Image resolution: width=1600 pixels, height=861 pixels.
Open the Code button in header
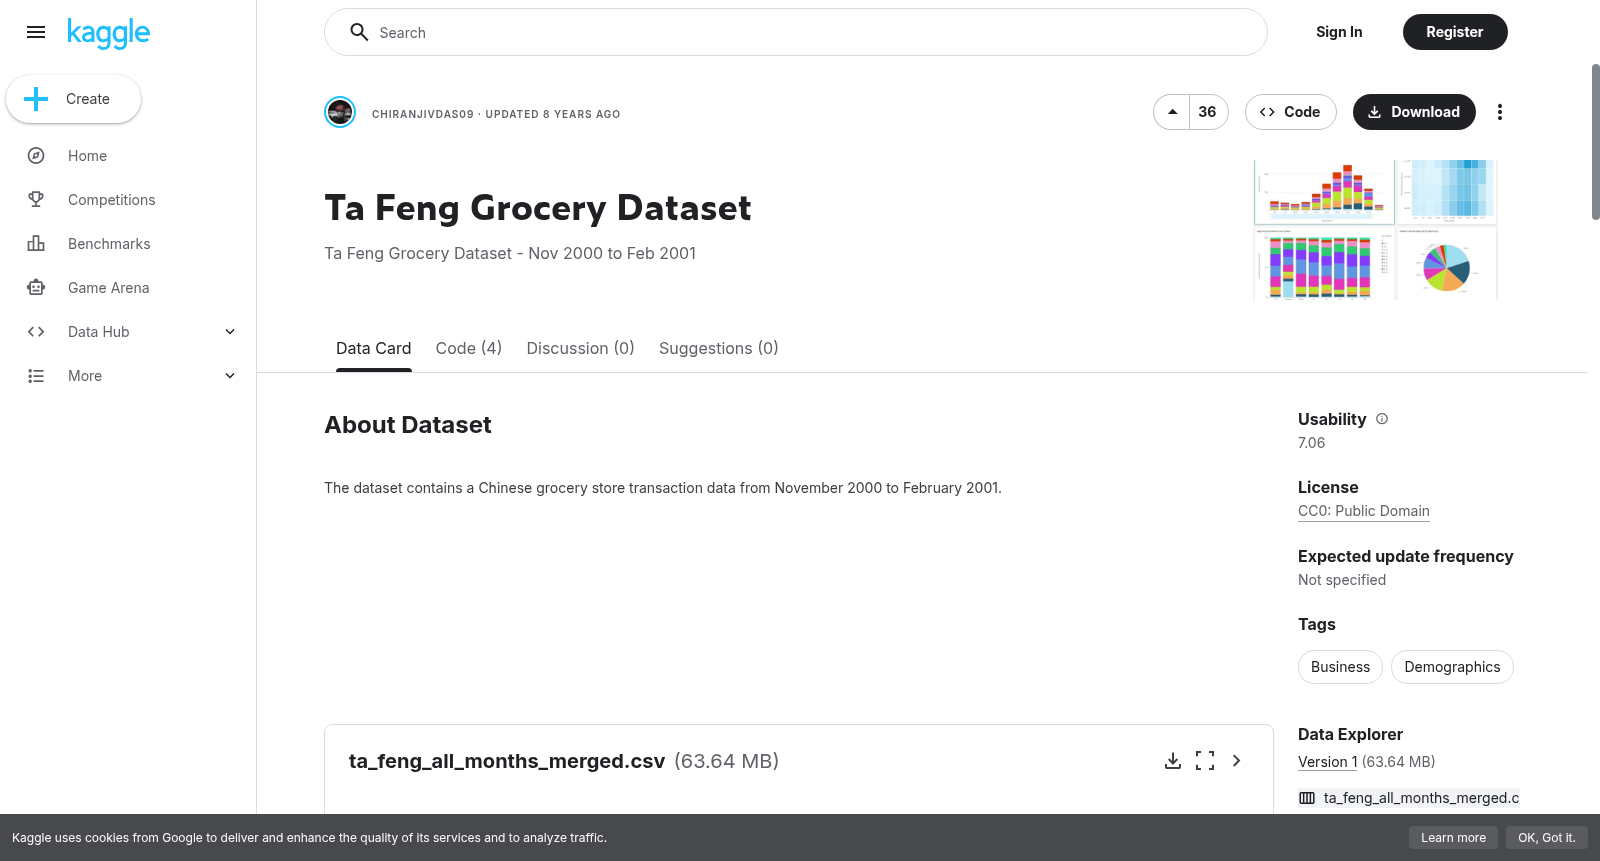tap(1290, 112)
